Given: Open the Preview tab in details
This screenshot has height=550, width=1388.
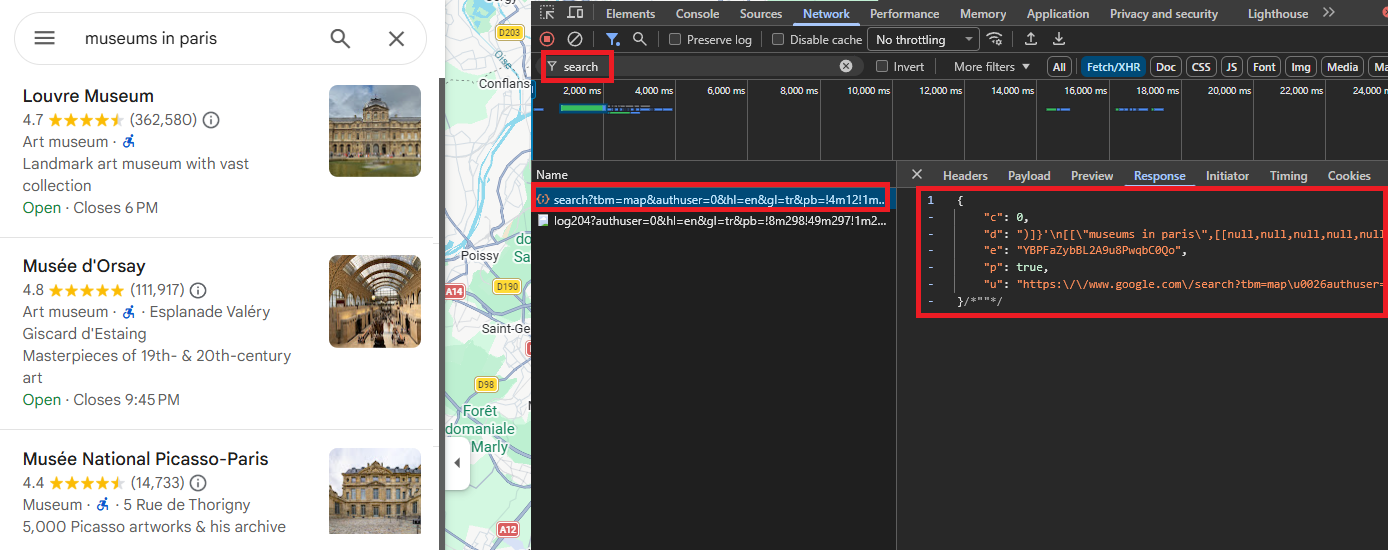Looking at the screenshot, I should (1092, 176).
